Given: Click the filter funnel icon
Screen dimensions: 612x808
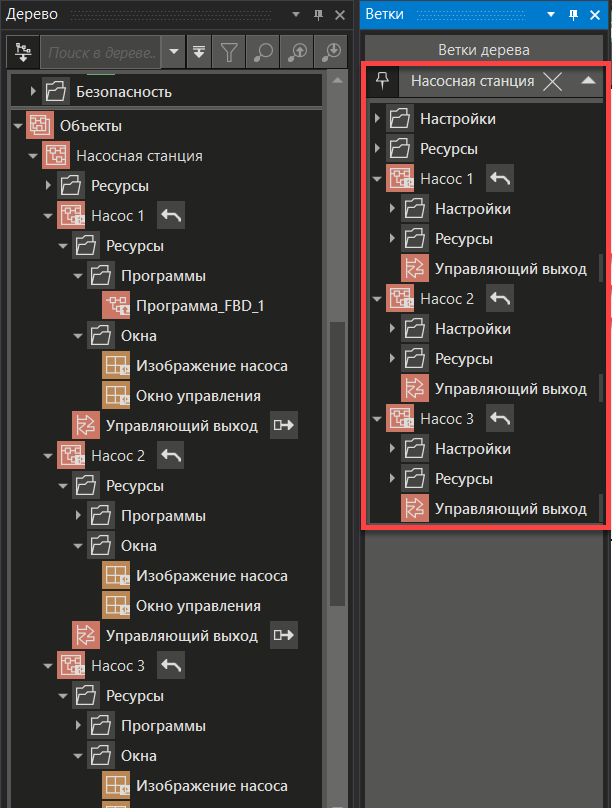Looking at the screenshot, I should pos(229,51).
